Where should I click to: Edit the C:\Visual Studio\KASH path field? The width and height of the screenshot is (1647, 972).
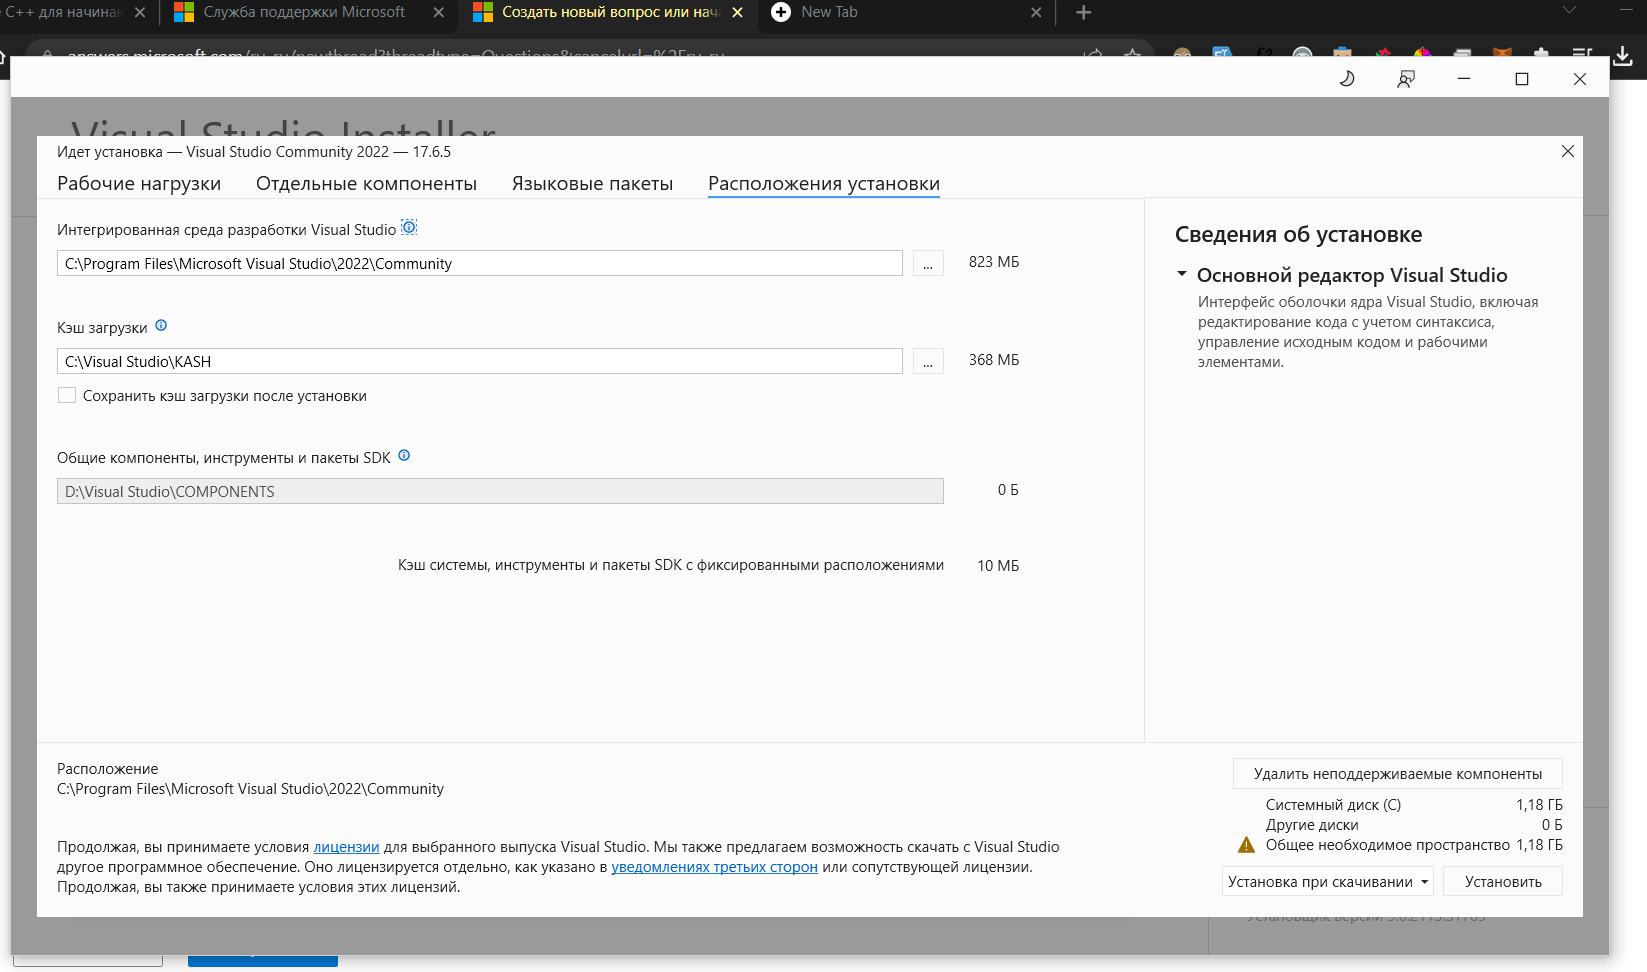click(480, 361)
